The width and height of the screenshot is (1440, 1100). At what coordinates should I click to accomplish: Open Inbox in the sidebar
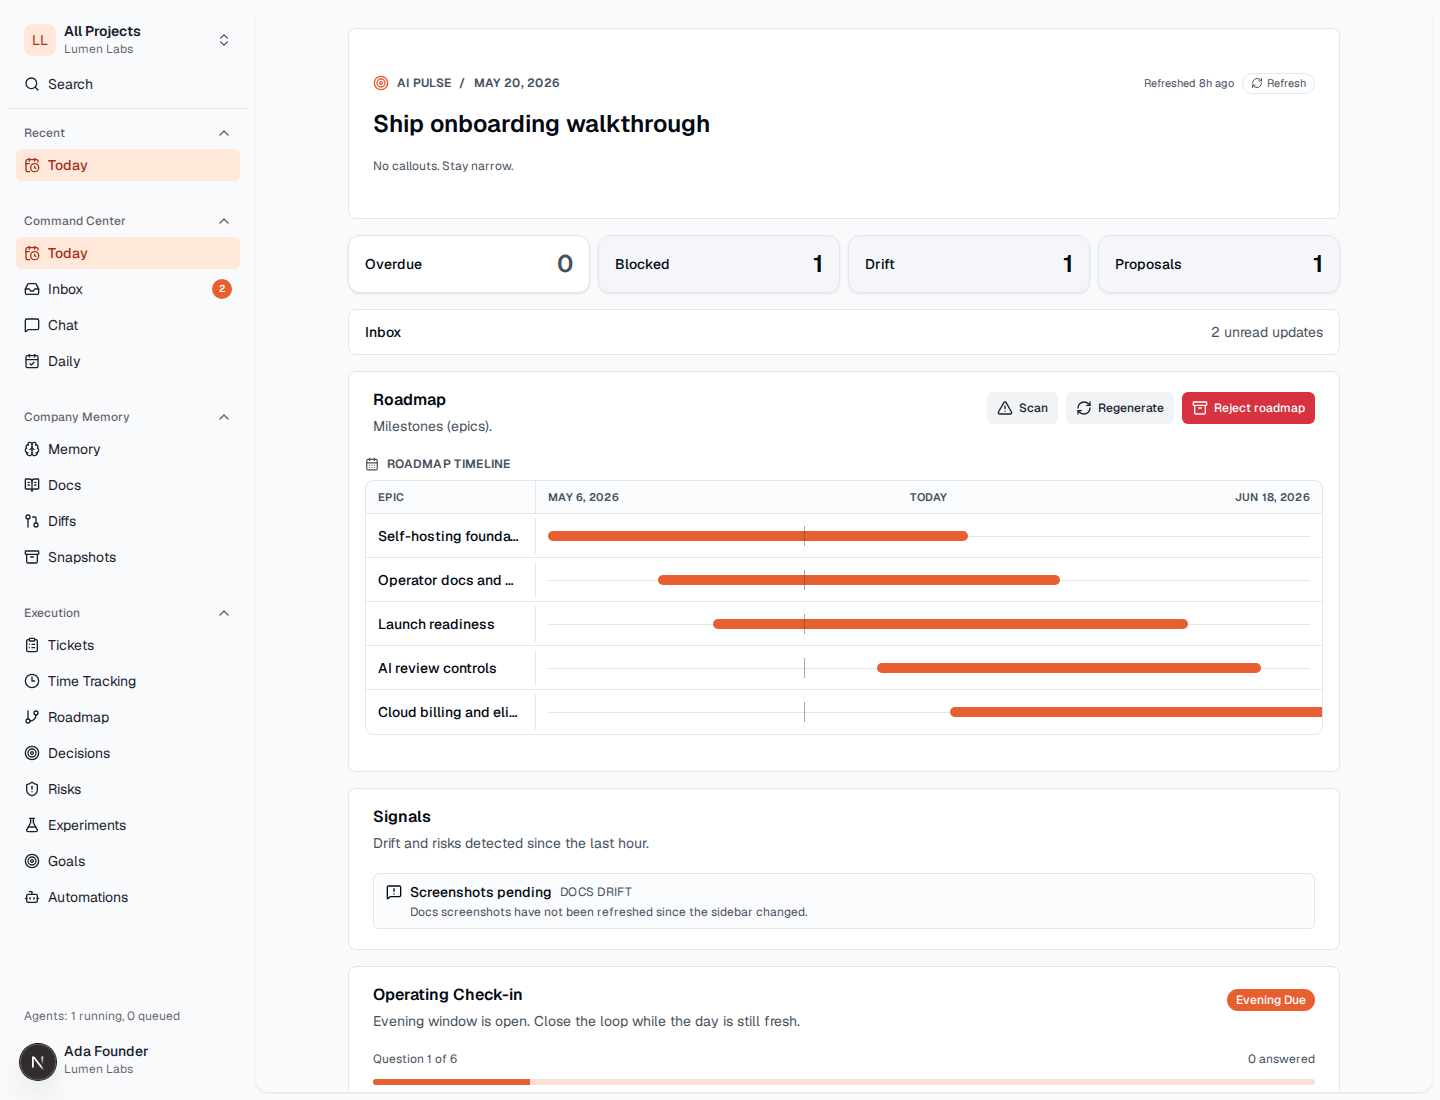(128, 289)
